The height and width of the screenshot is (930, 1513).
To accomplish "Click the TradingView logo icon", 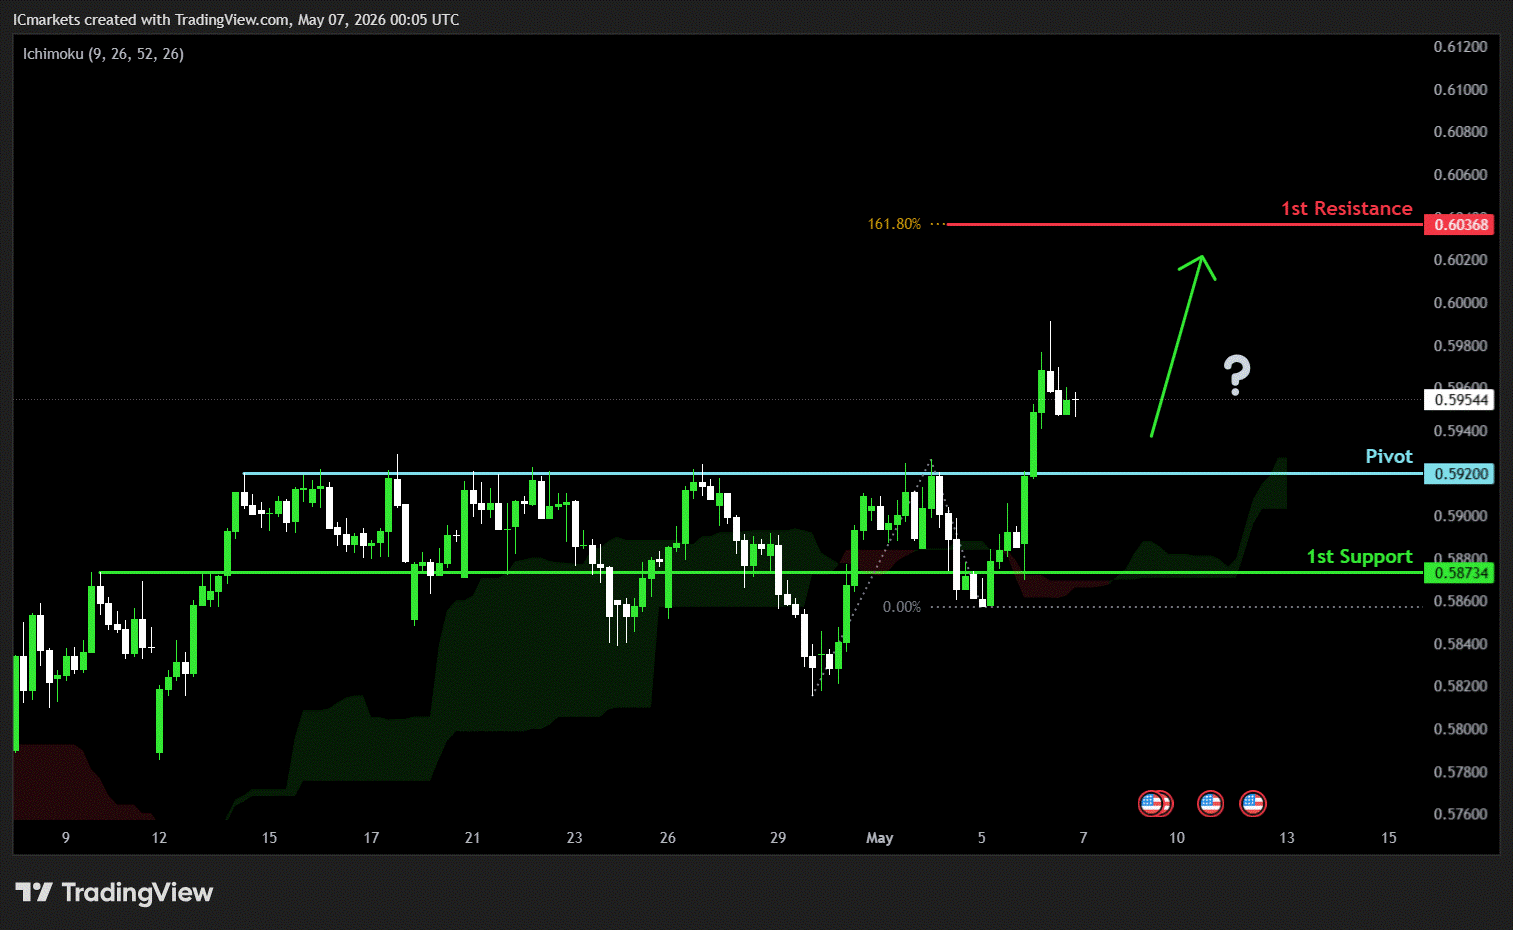I will (33, 892).
